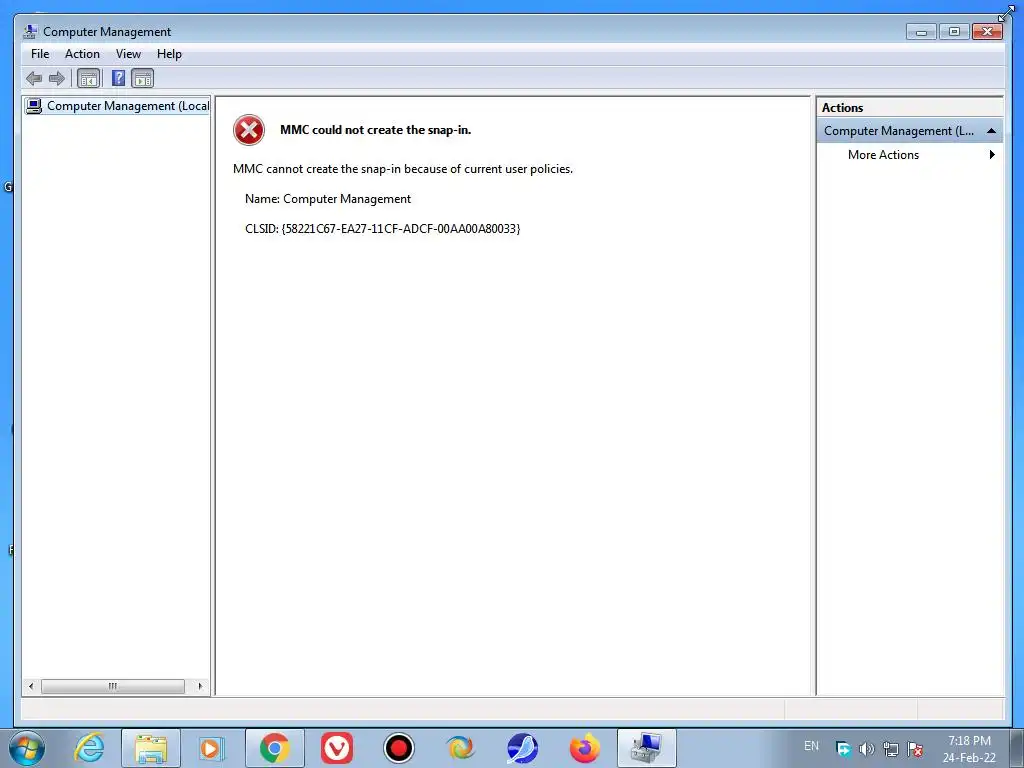Open the Windows Start button
Image resolution: width=1024 pixels, height=768 pixels.
tap(27, 748)
